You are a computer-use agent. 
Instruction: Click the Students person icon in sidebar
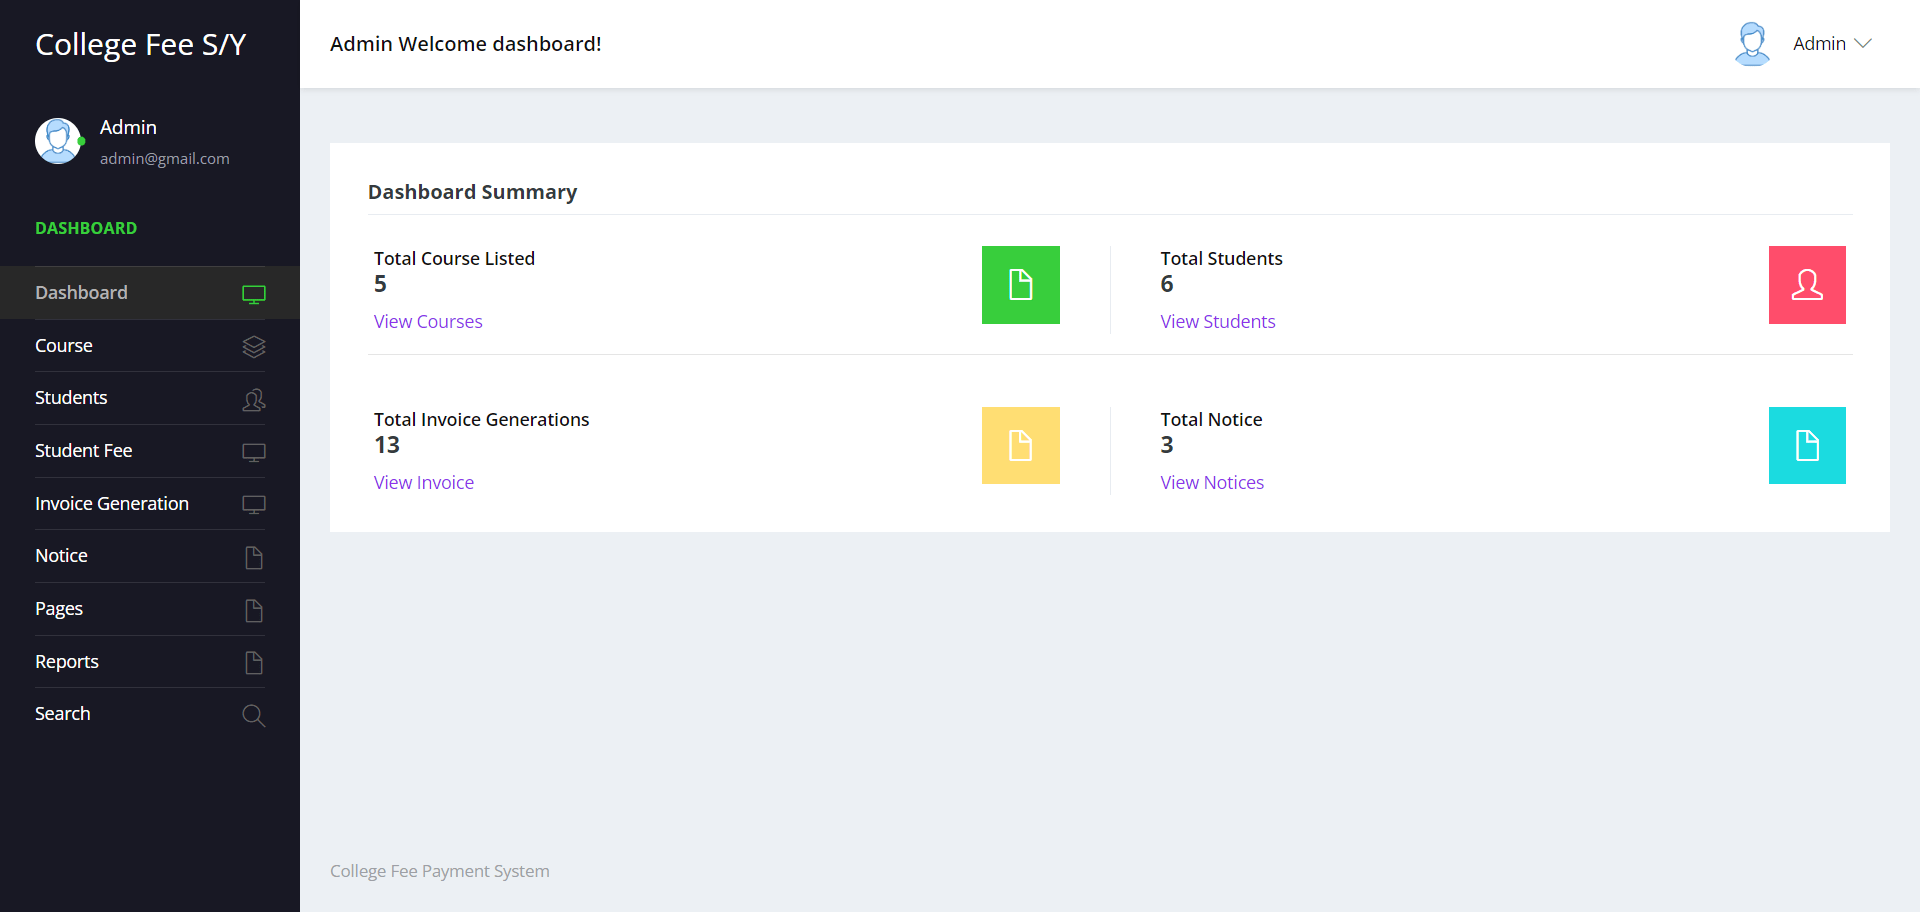tap(253, 399)
